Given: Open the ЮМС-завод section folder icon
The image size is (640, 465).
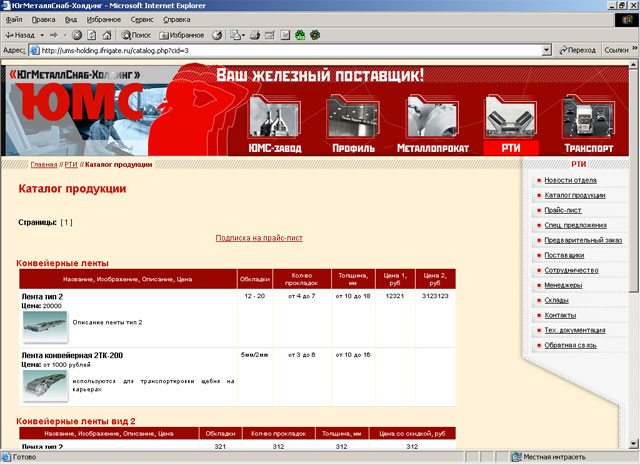Looking at the screenshot, I should (x=275, y=116).
